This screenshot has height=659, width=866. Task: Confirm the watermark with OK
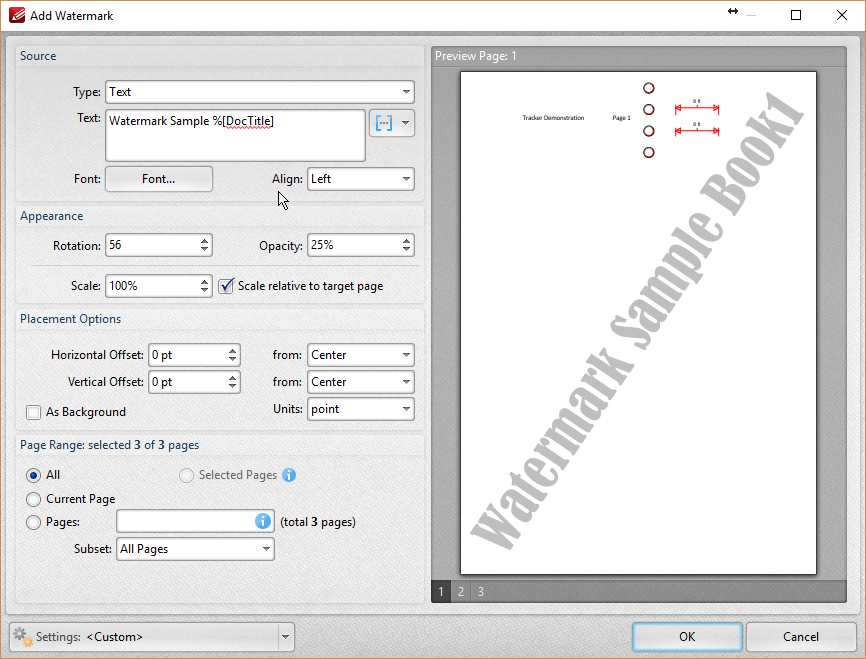687,636
